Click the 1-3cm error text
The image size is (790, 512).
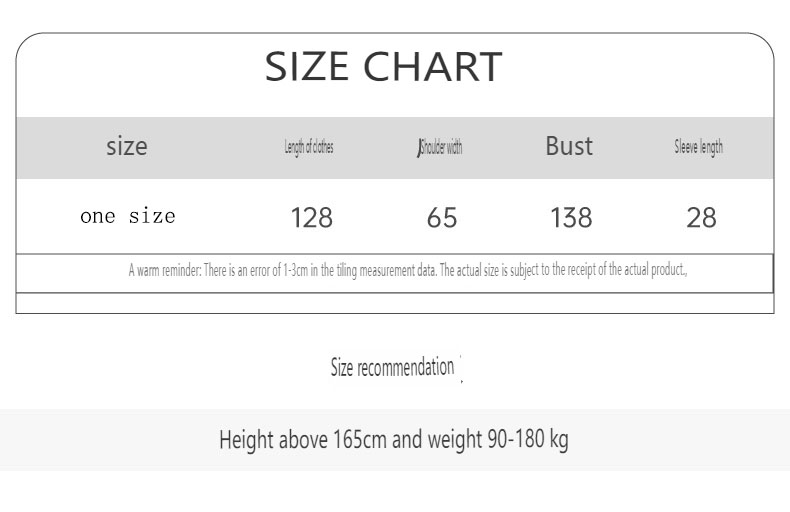296,271
